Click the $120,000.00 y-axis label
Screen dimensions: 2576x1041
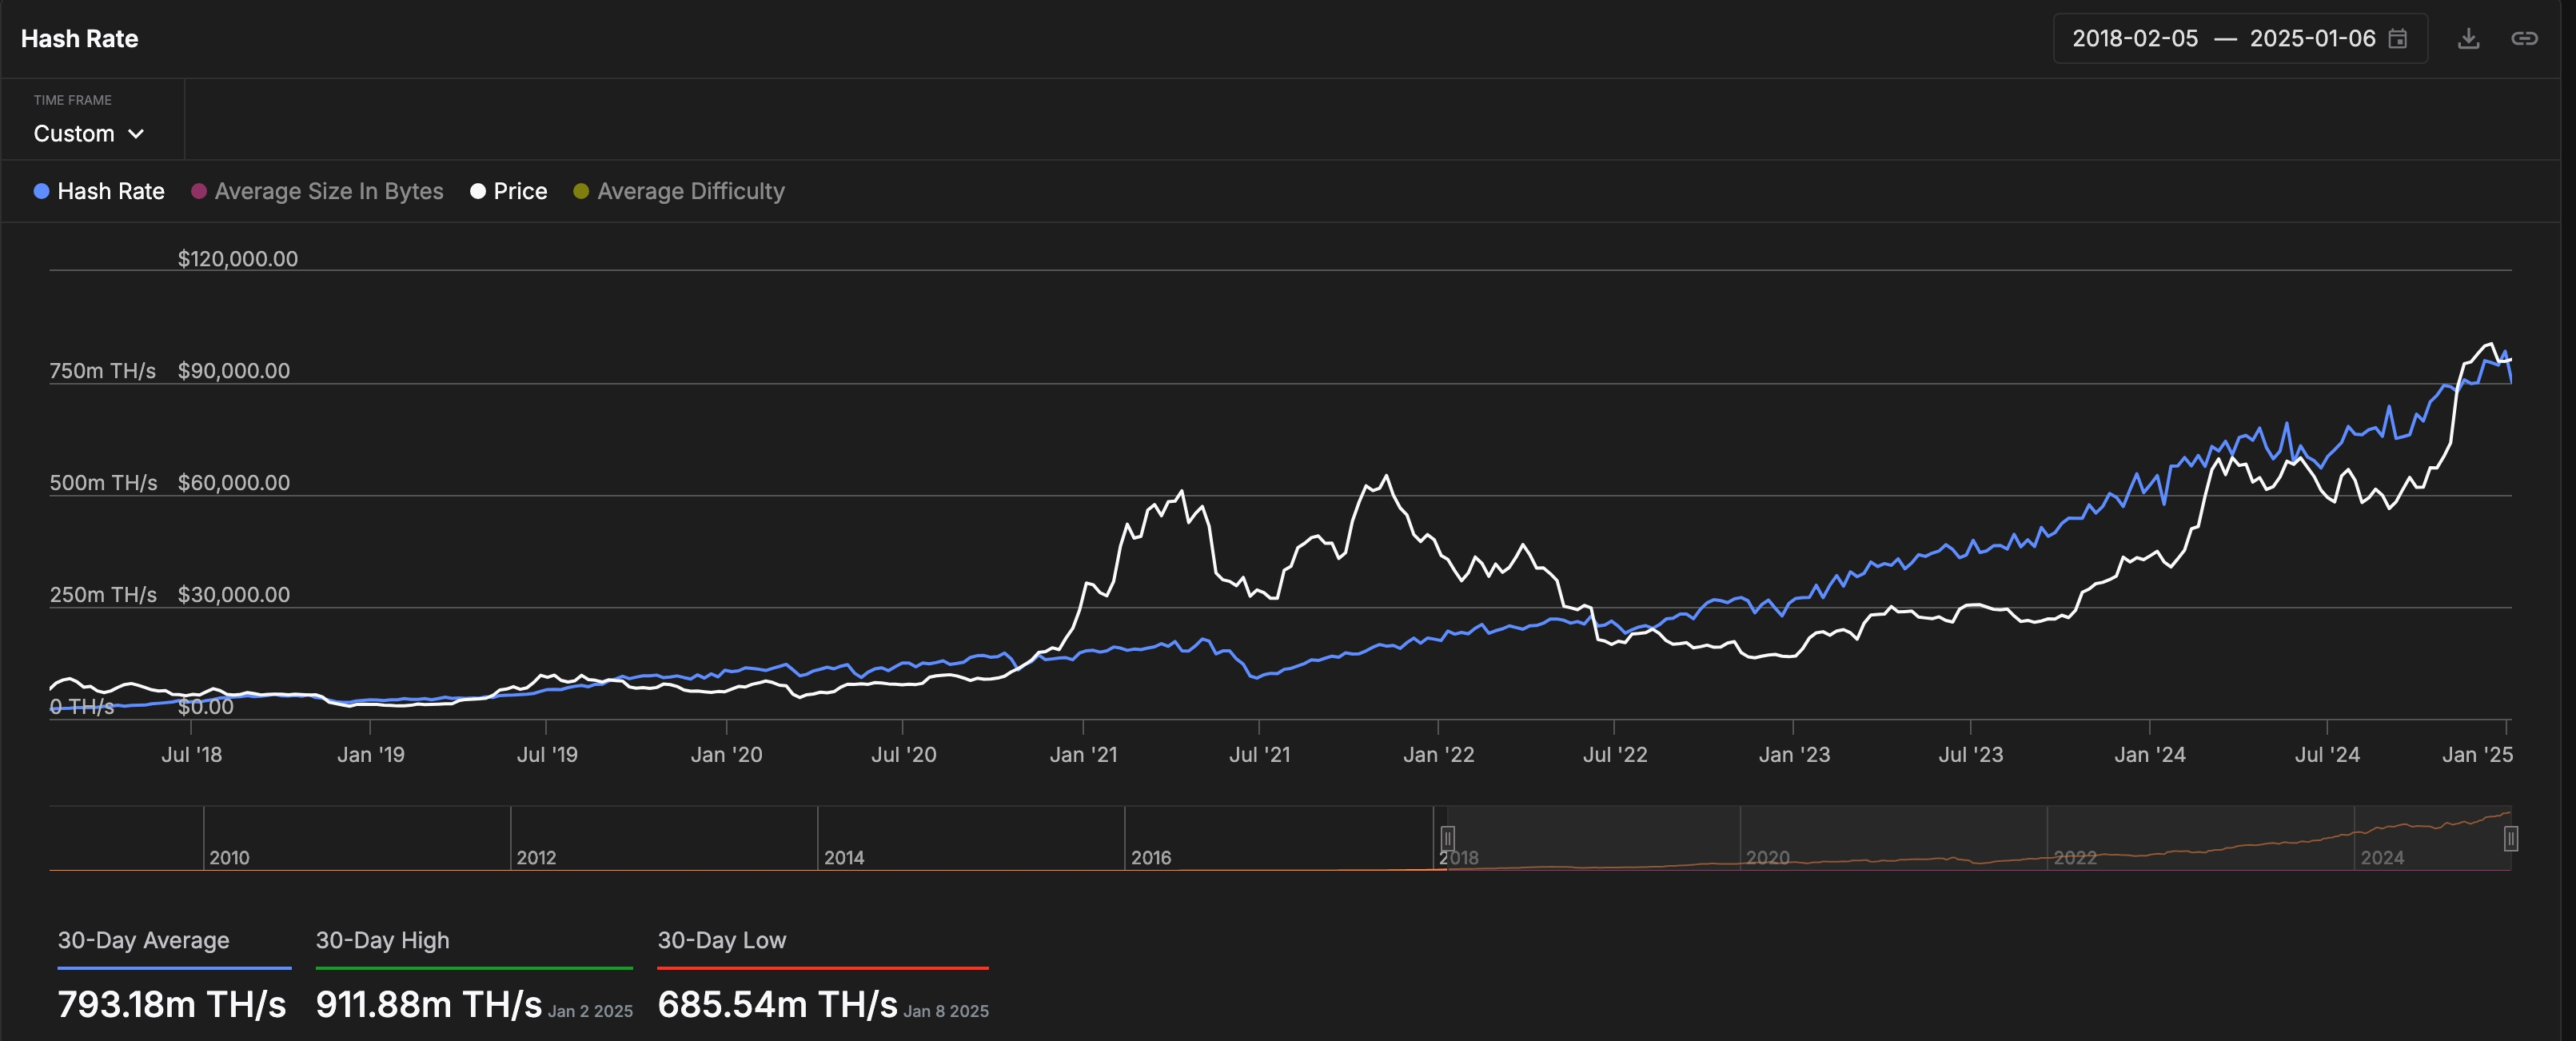[238, 259]
